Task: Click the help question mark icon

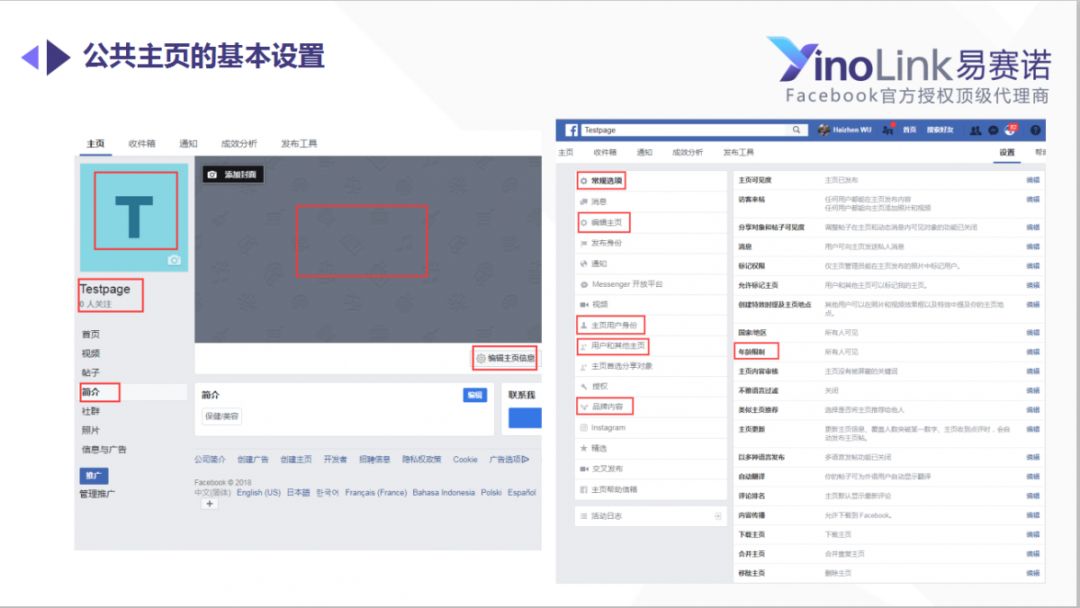Action: pos(1035,130)
